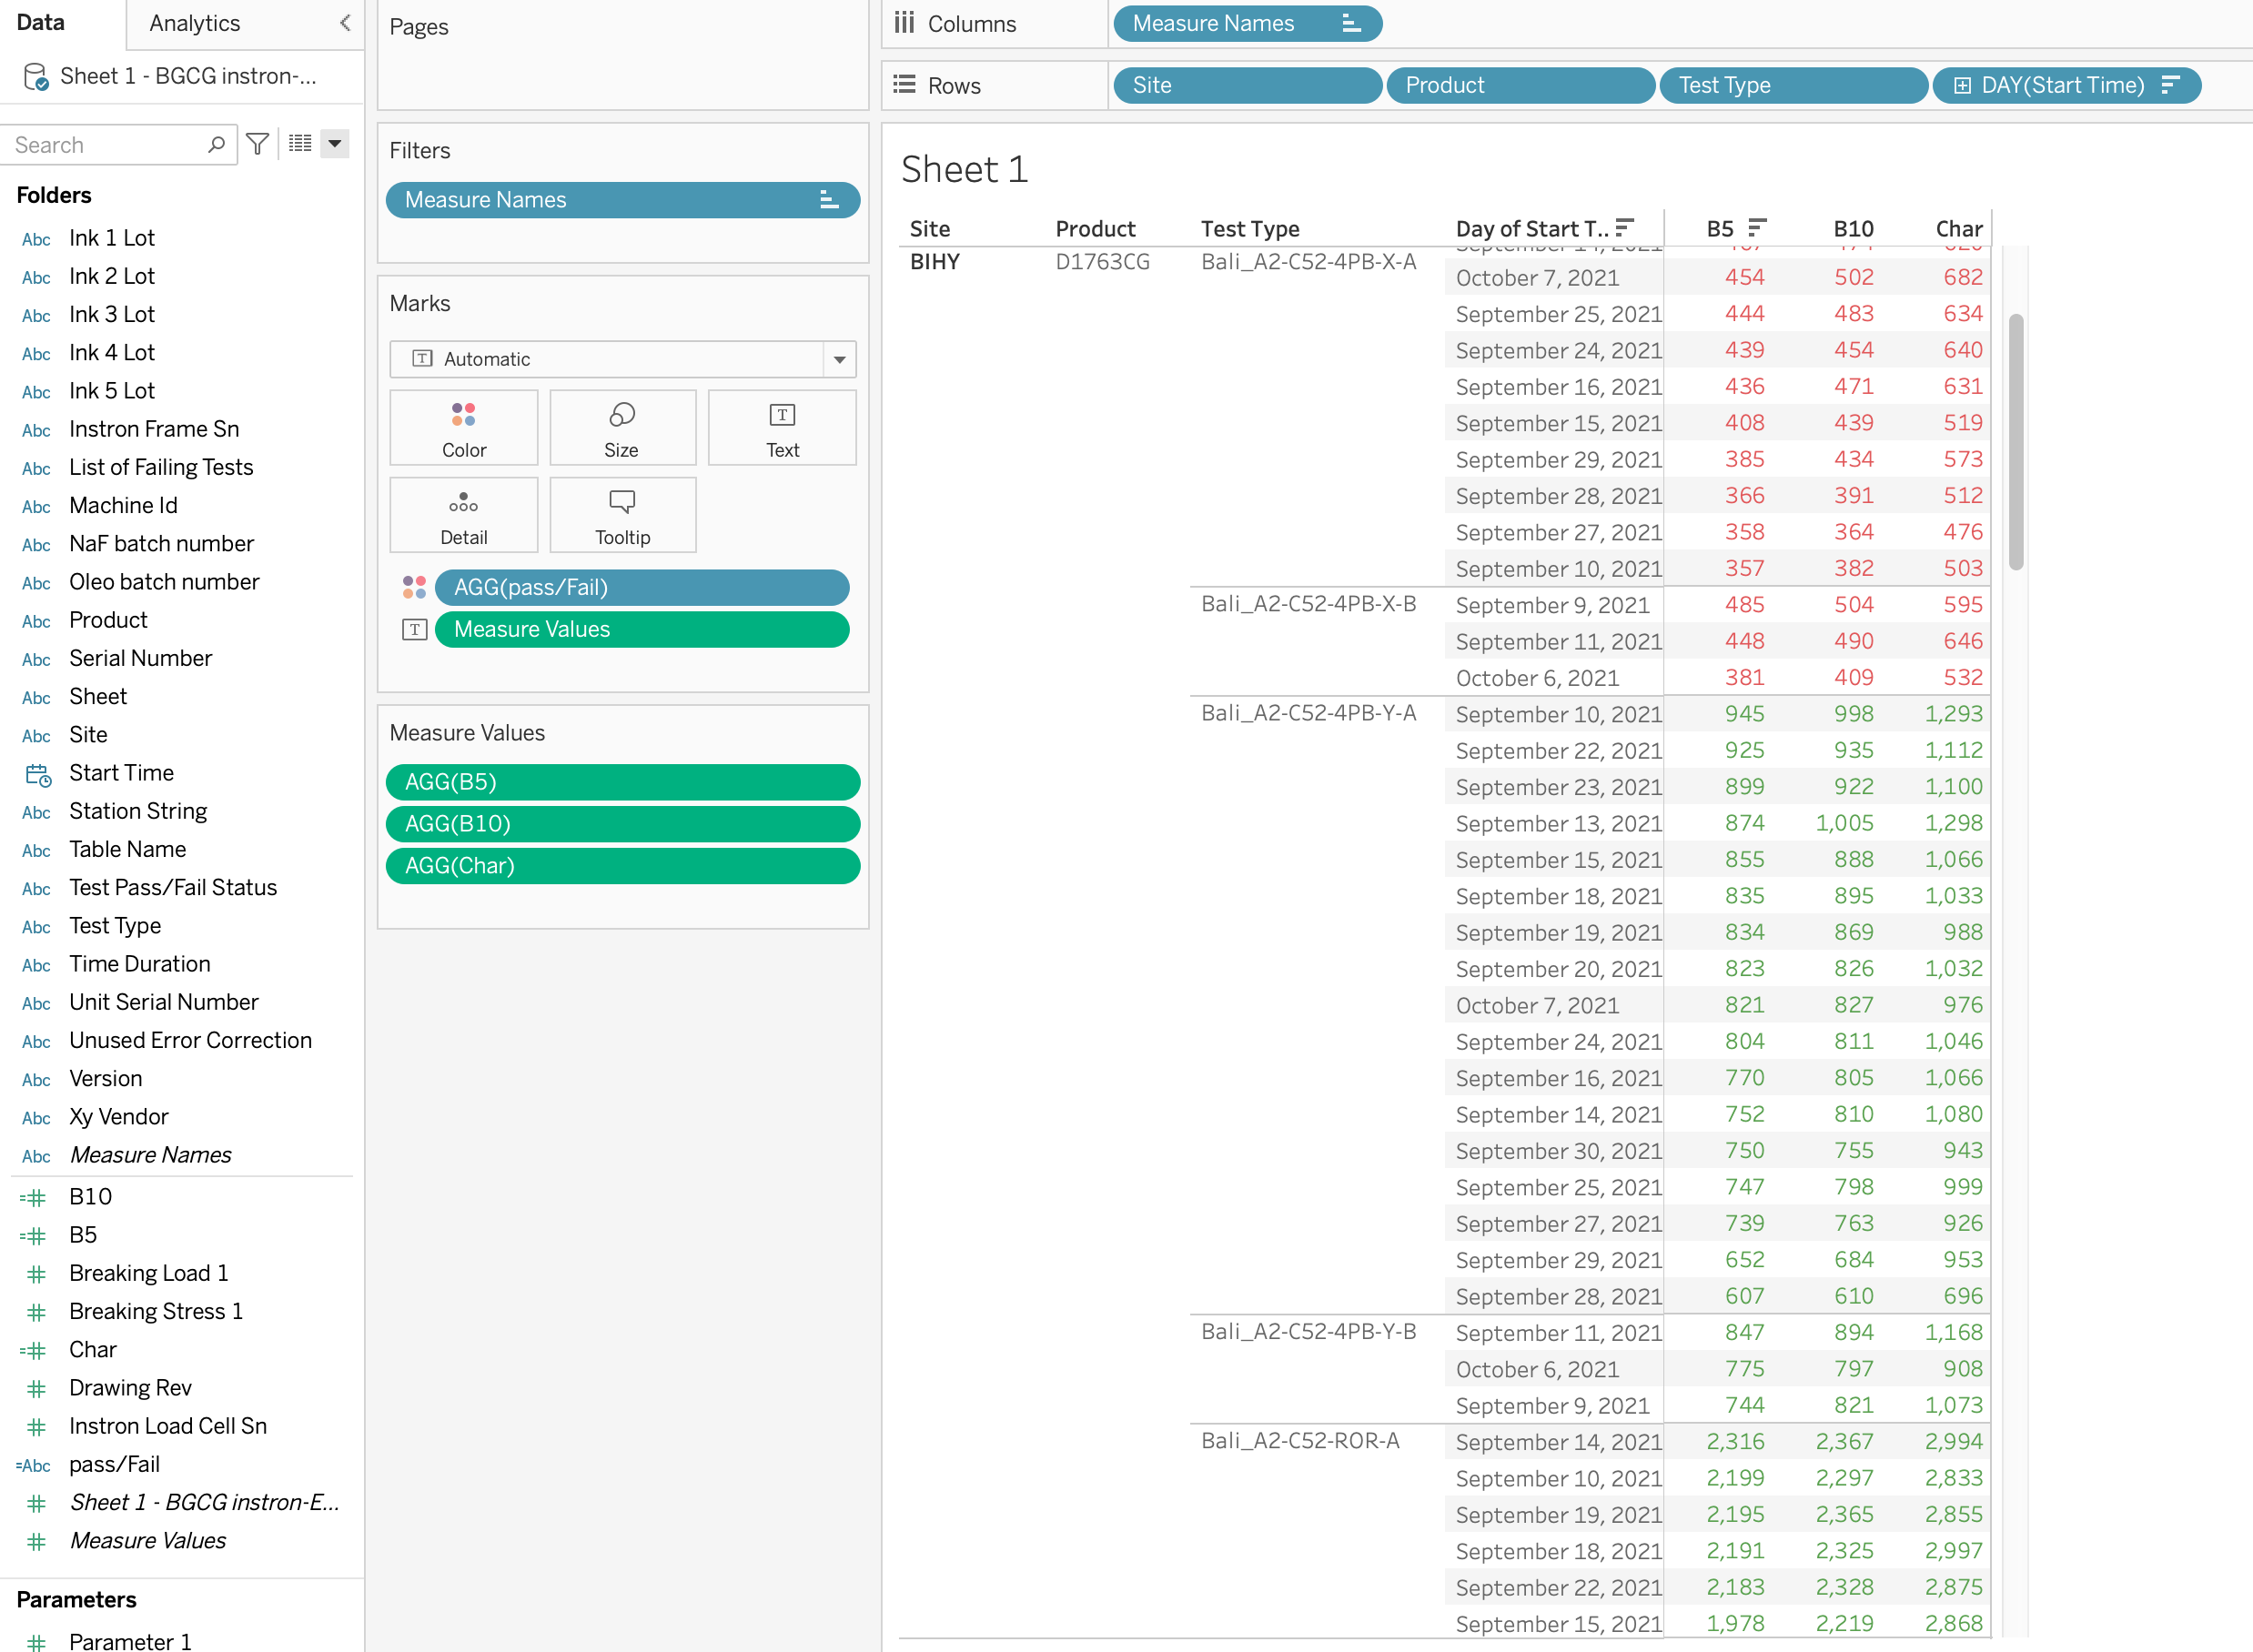Viewport: 2253px width, 1652px height.
Task: Expand the DAY(Start Time) pill plus box
Action: 1962,85
